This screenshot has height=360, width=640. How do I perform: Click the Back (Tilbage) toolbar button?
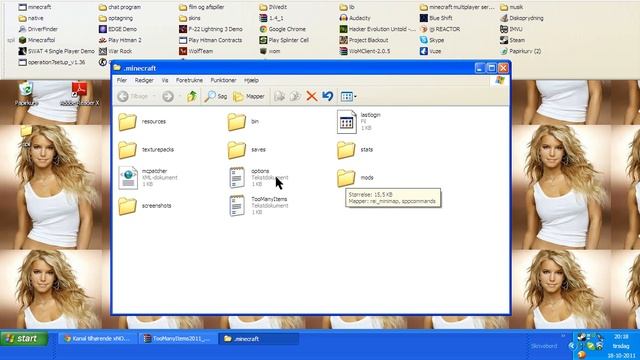133,96
